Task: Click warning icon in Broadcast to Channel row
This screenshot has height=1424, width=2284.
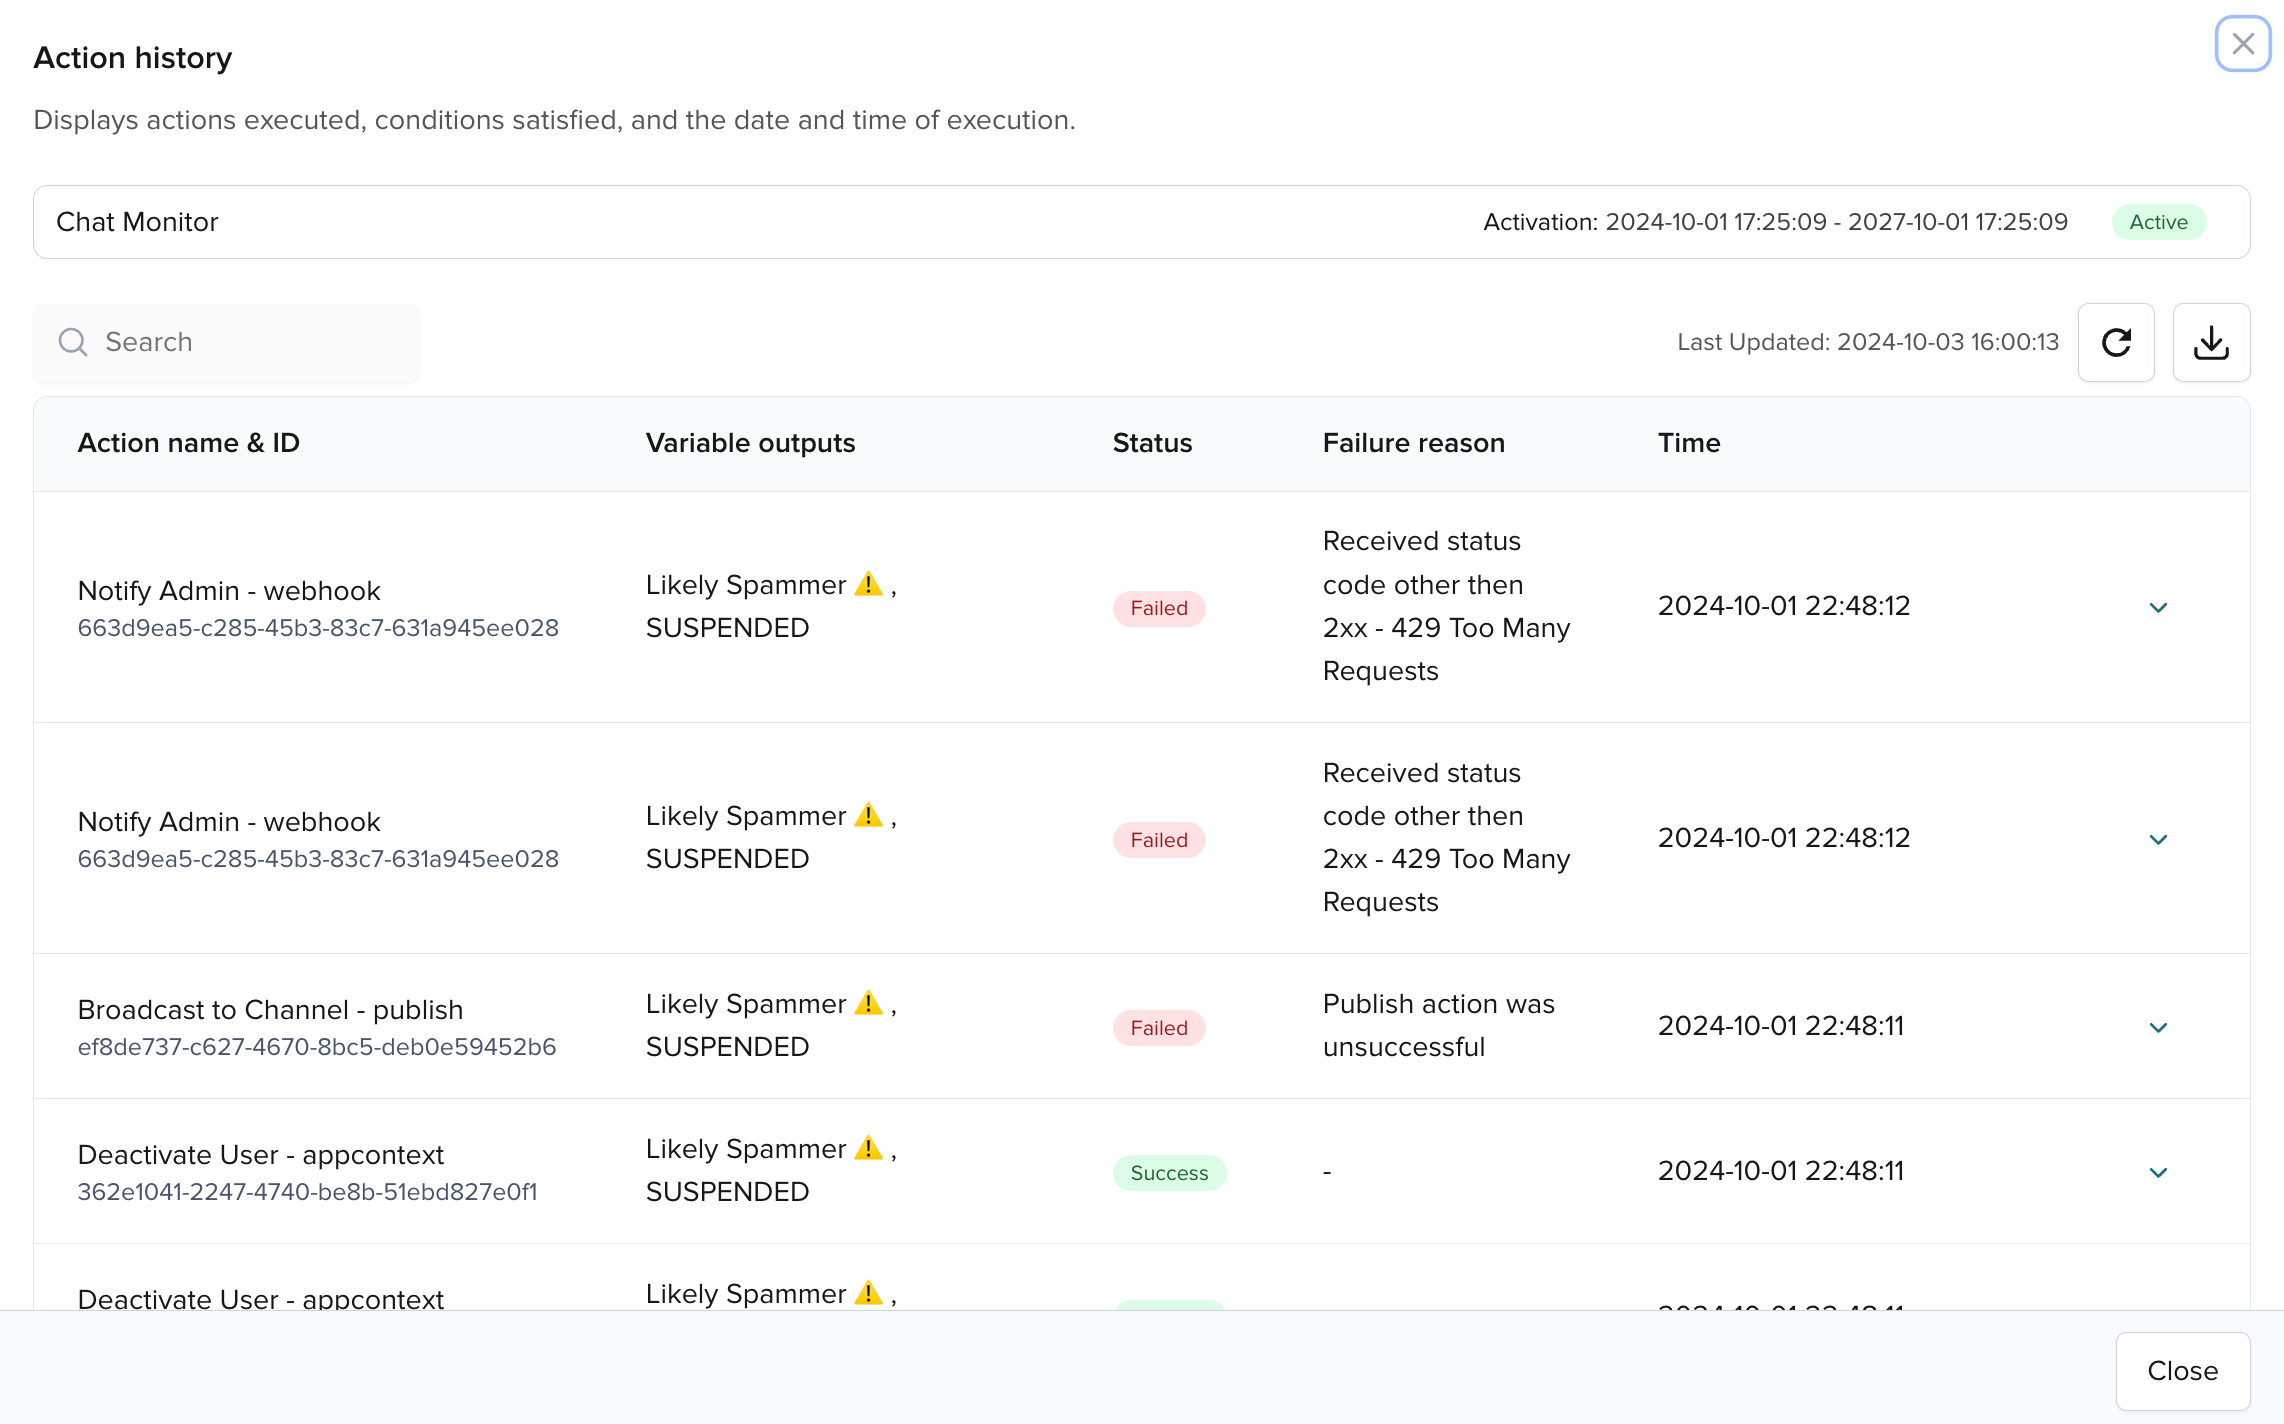Action: [868, 1003]
